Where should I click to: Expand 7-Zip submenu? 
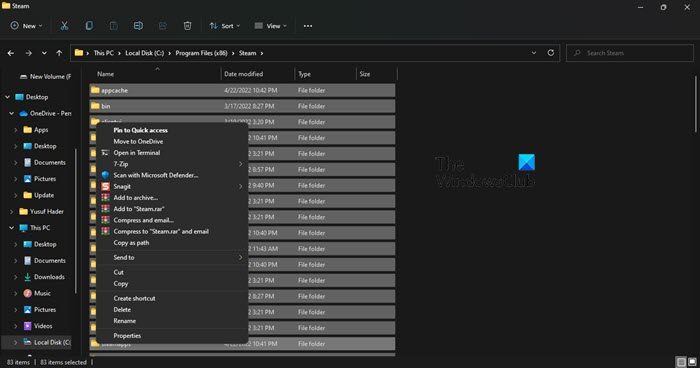pyautogui.click(x=172, y=164)
